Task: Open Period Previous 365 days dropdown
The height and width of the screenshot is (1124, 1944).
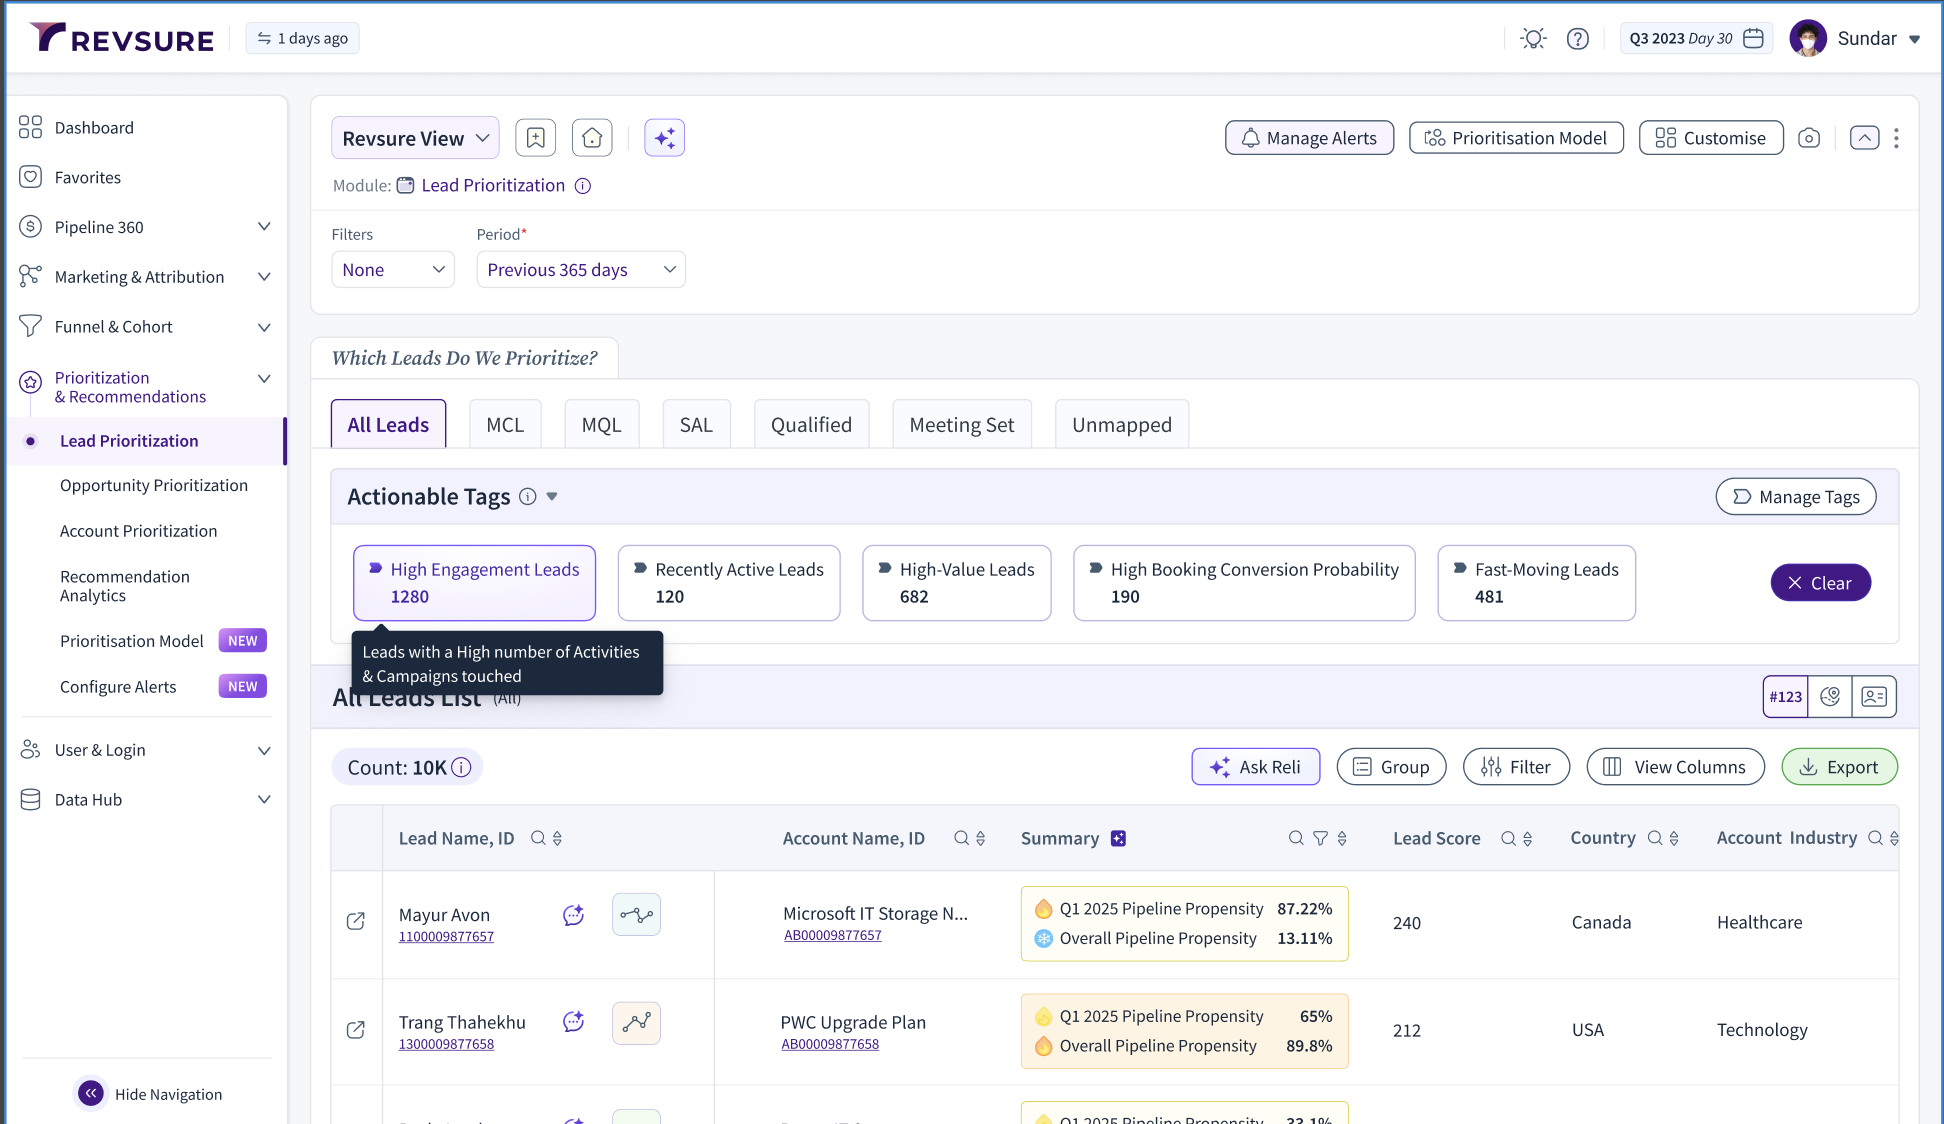Action: (581, 270)
